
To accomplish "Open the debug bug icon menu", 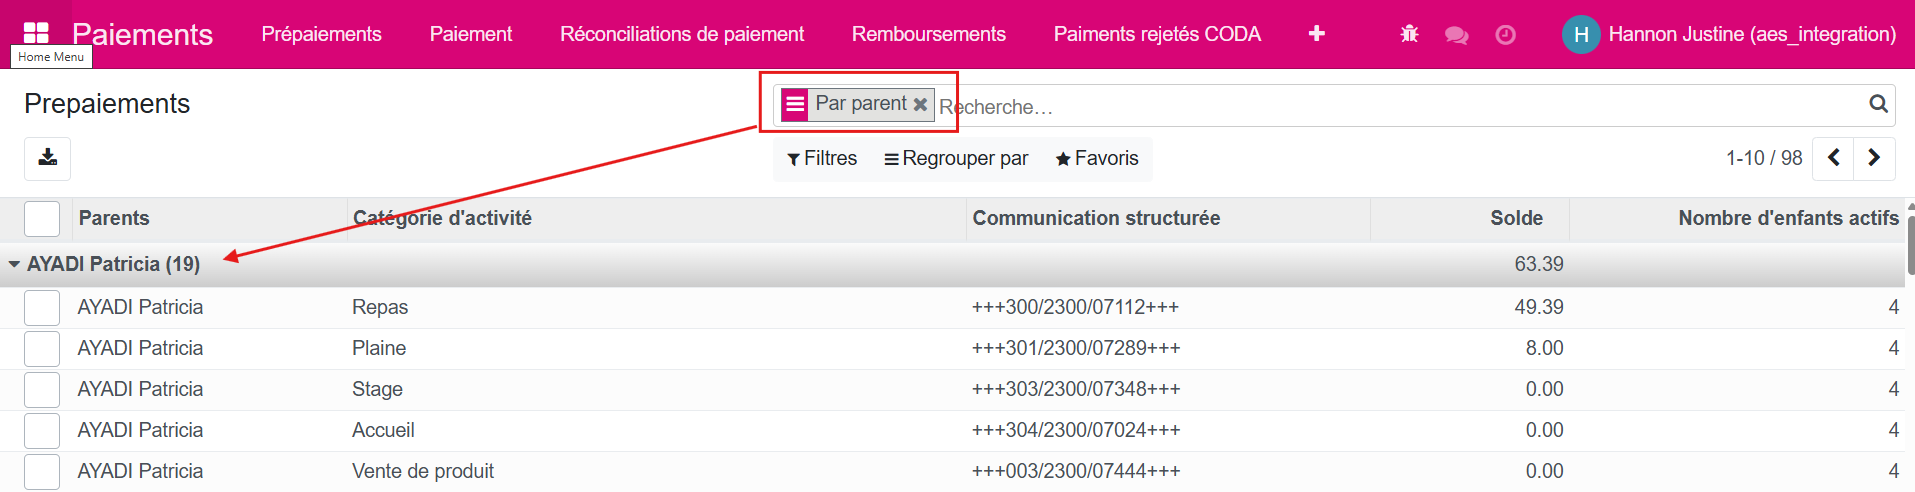I will point(1410,34).
